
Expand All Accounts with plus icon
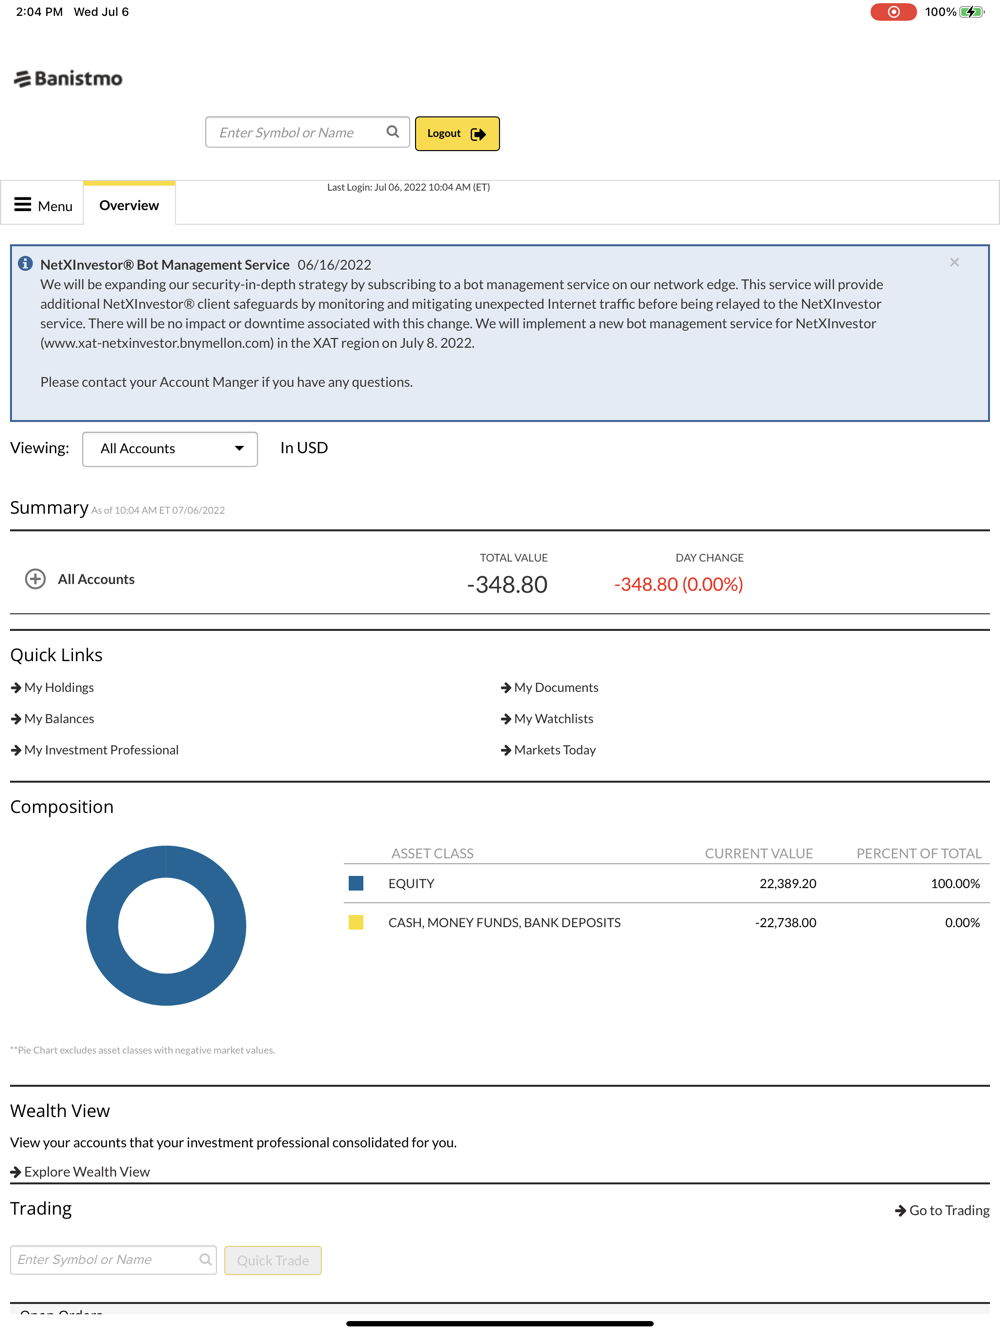35,579
